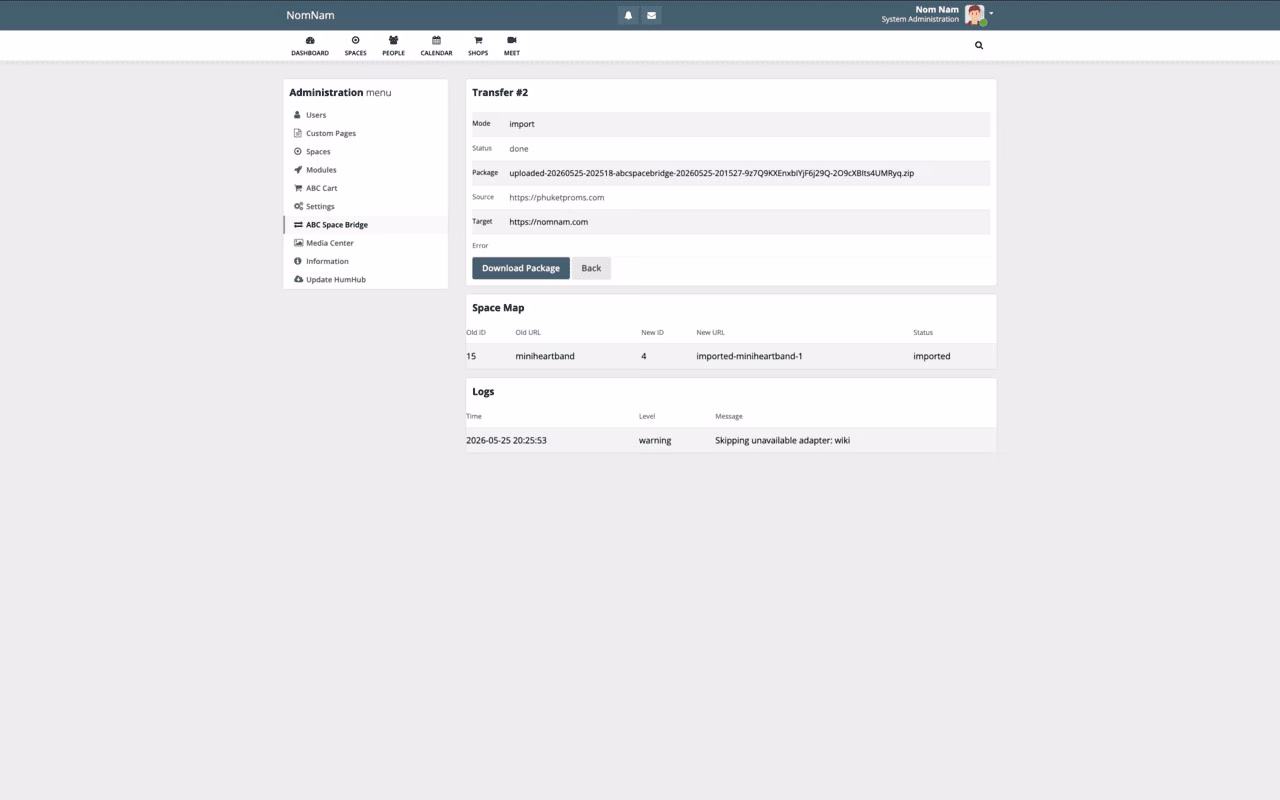Open Meet in top navigation

[512, 46]
